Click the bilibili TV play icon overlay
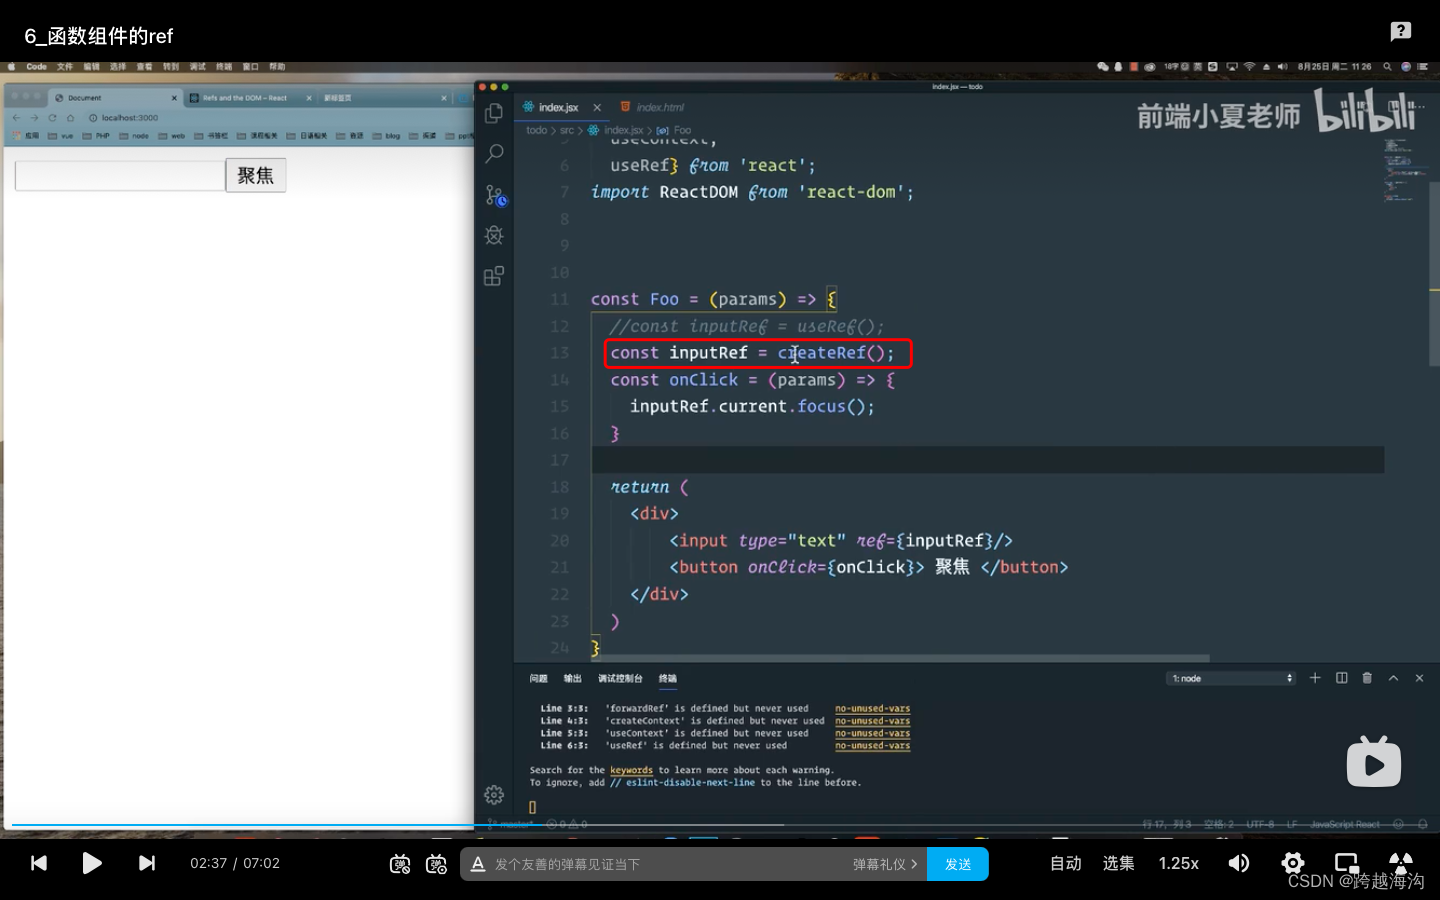The width and height of the screenshot is (1440, 900). [1374, 762]
